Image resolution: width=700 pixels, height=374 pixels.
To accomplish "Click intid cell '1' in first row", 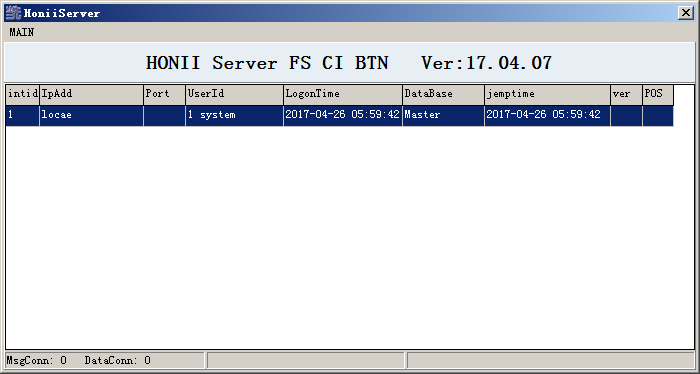I will coord(23,115).
